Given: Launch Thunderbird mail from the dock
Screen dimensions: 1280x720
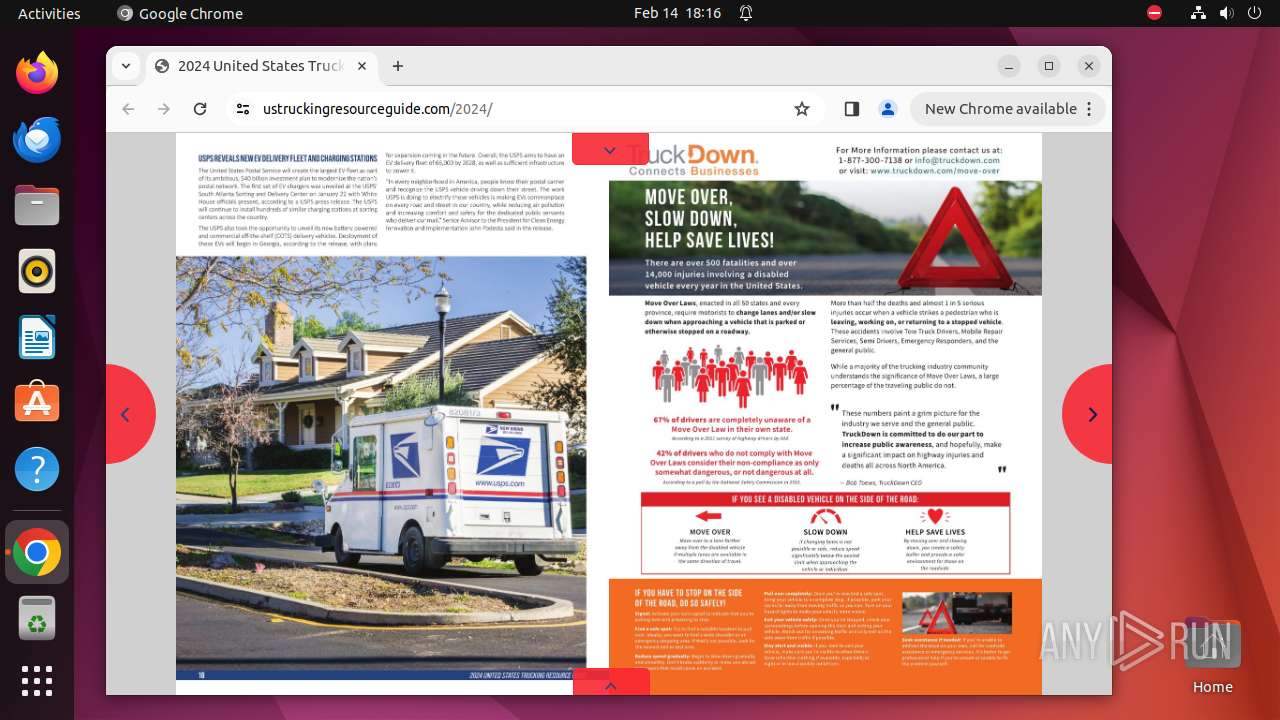Looking at the screenshot, I should tap(37, 139).
